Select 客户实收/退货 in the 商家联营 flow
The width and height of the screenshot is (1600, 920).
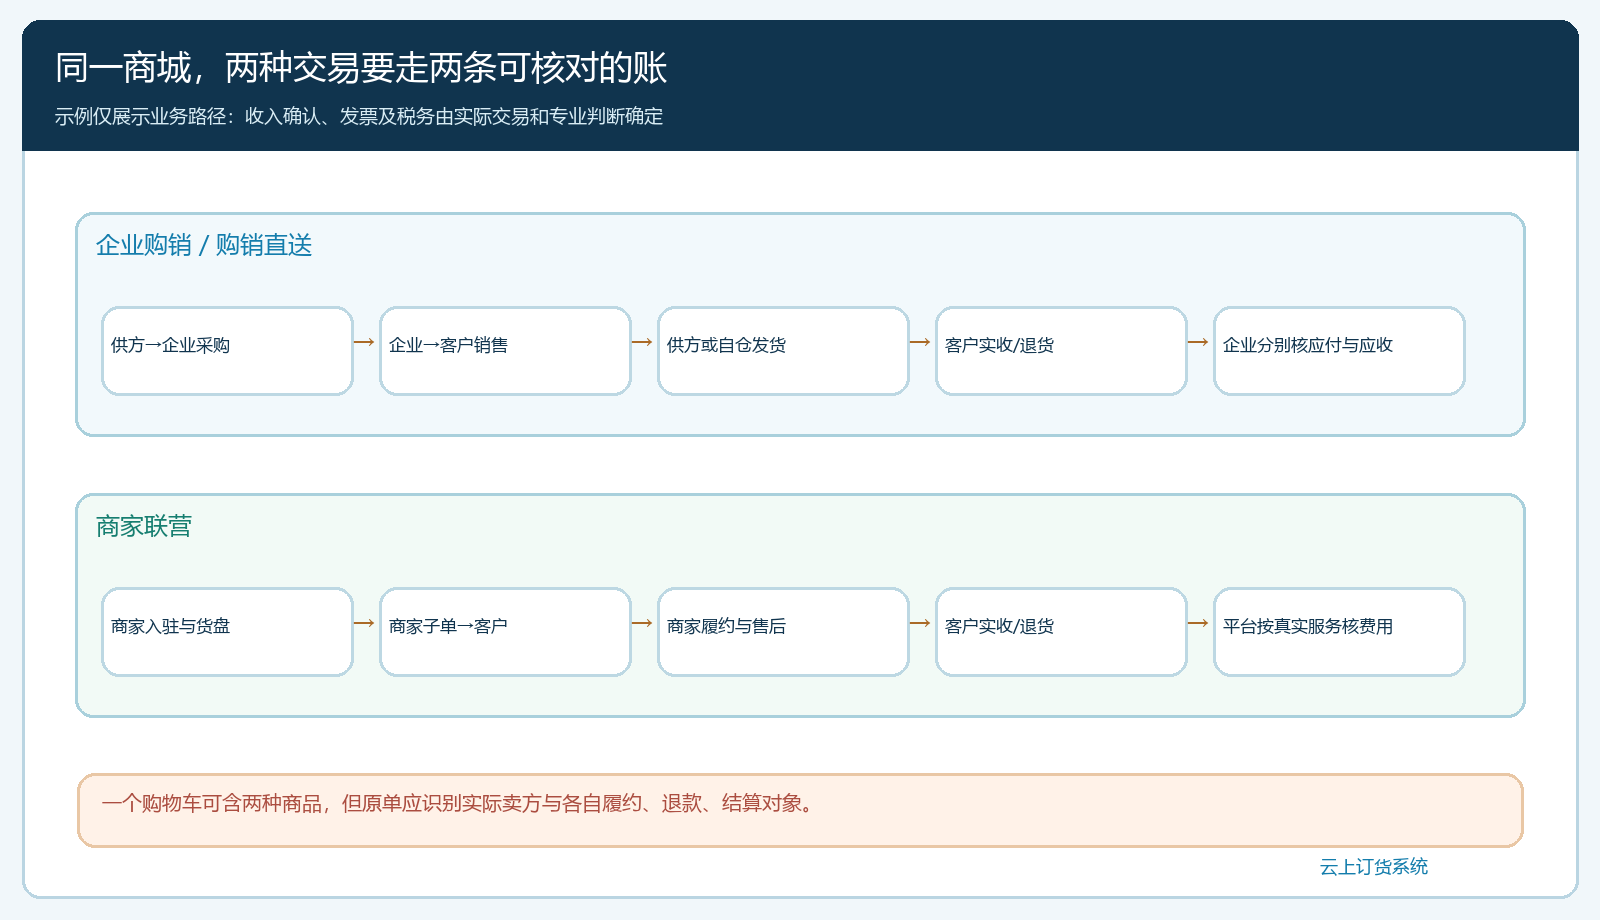pyautogui.click(x=1061, y=632)
